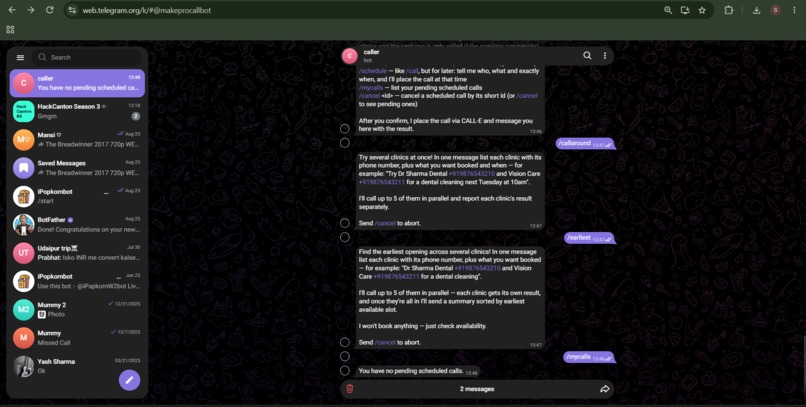Click the sent /callaround message bubble

585,144
